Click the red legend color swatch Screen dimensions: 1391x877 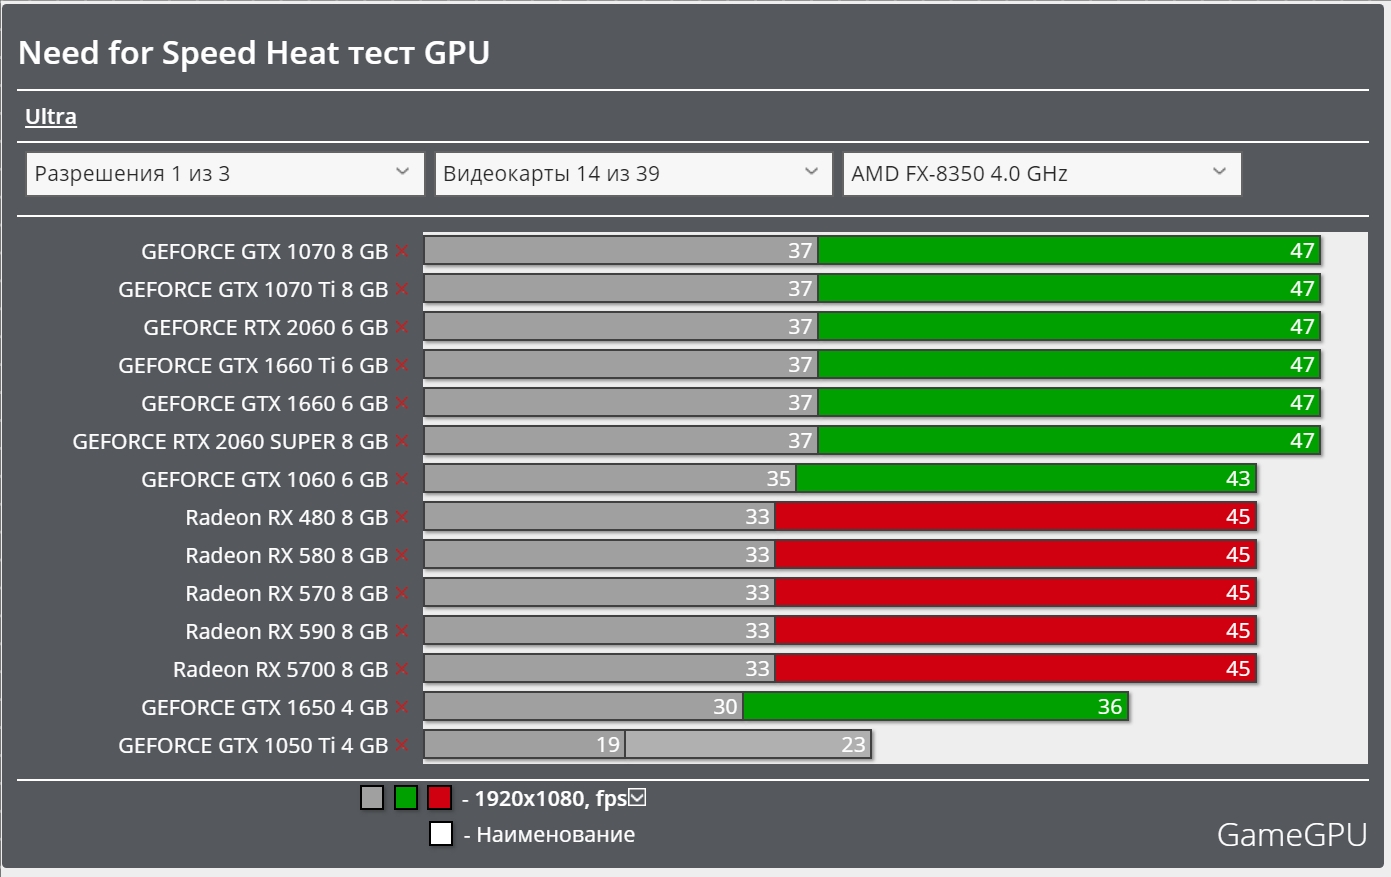click(x=439, y=798)
